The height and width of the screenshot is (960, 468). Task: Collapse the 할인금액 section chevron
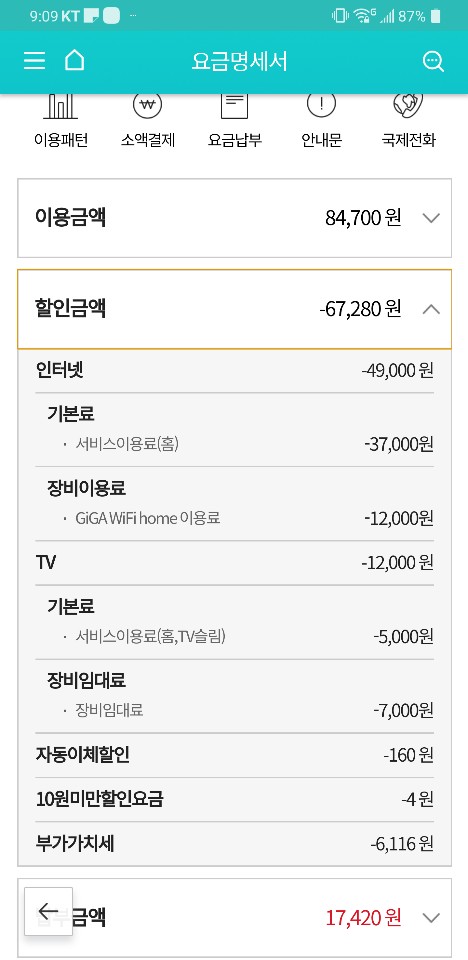pos(432,309)
